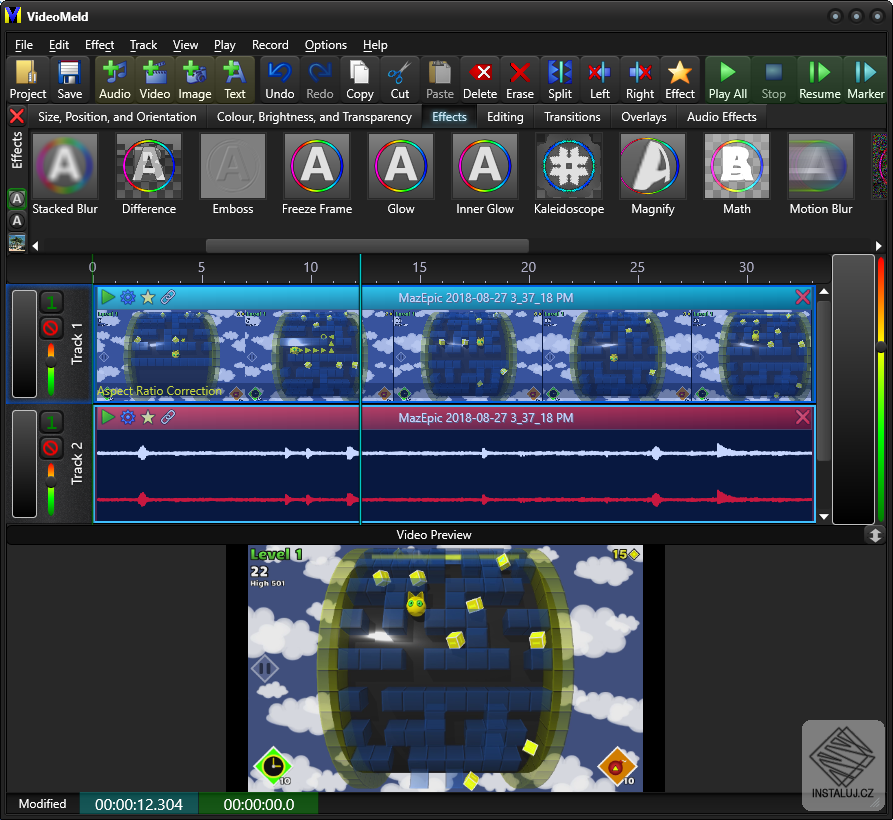The width and height of the screenshot is (893, 820).
Task: Switch to the Editing tab
Action: (505, 117)
